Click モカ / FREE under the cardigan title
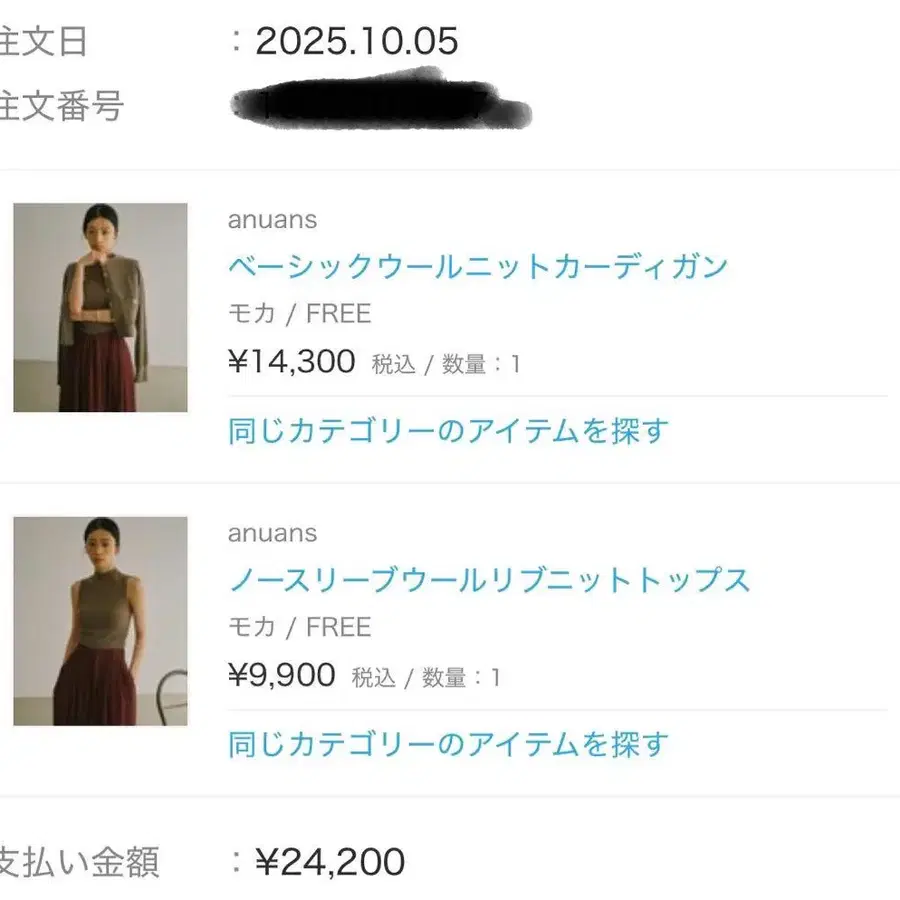 coord(299,314)
